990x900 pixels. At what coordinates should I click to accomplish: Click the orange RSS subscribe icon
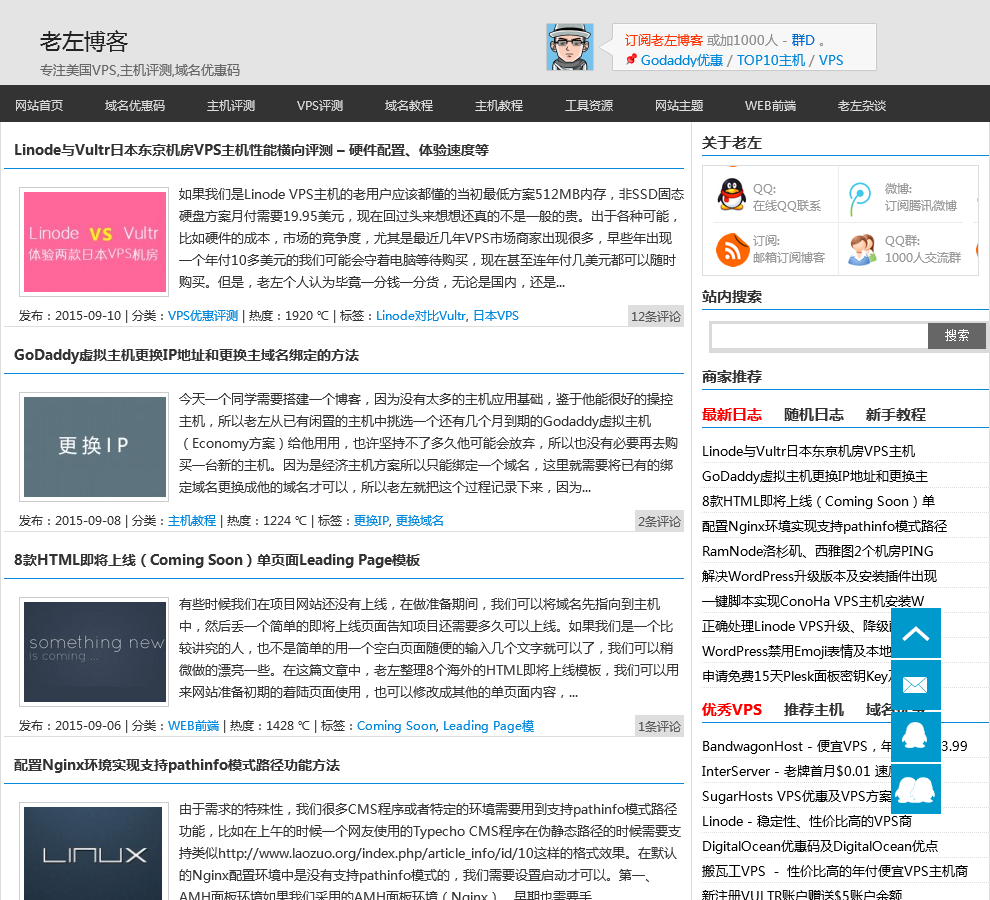(732, 249)
